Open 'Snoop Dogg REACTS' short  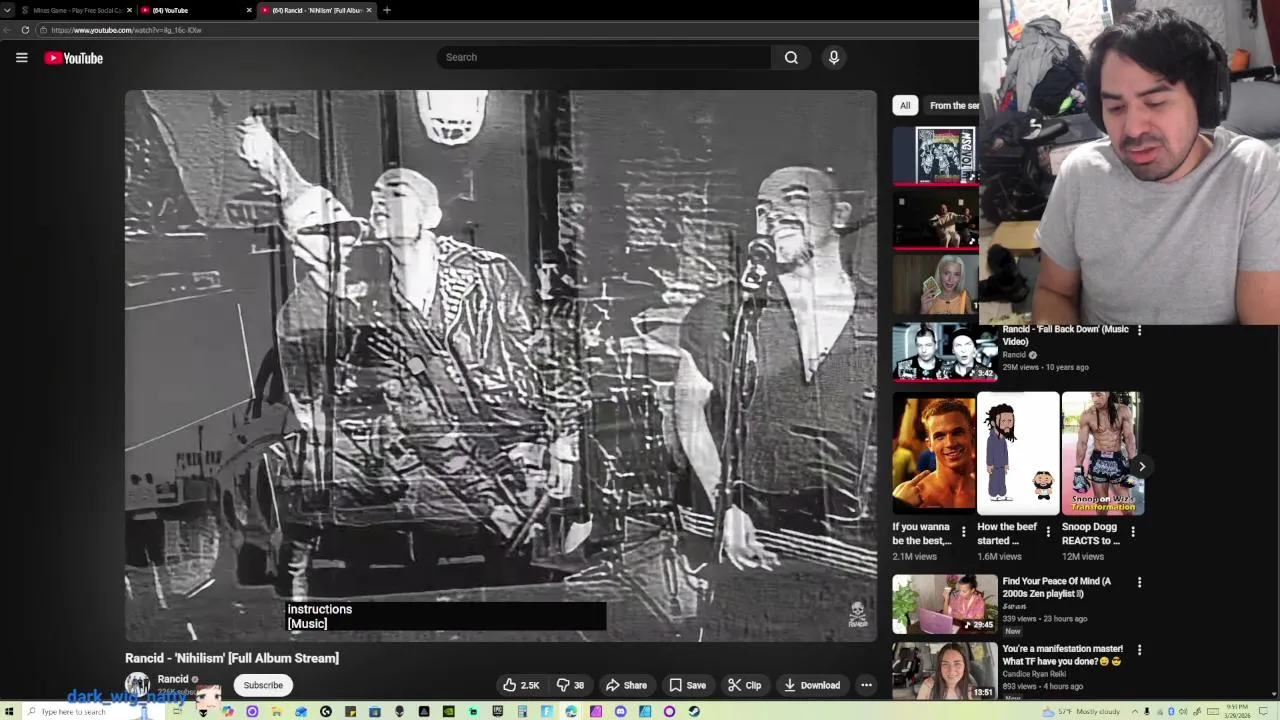click(1102, 453)
